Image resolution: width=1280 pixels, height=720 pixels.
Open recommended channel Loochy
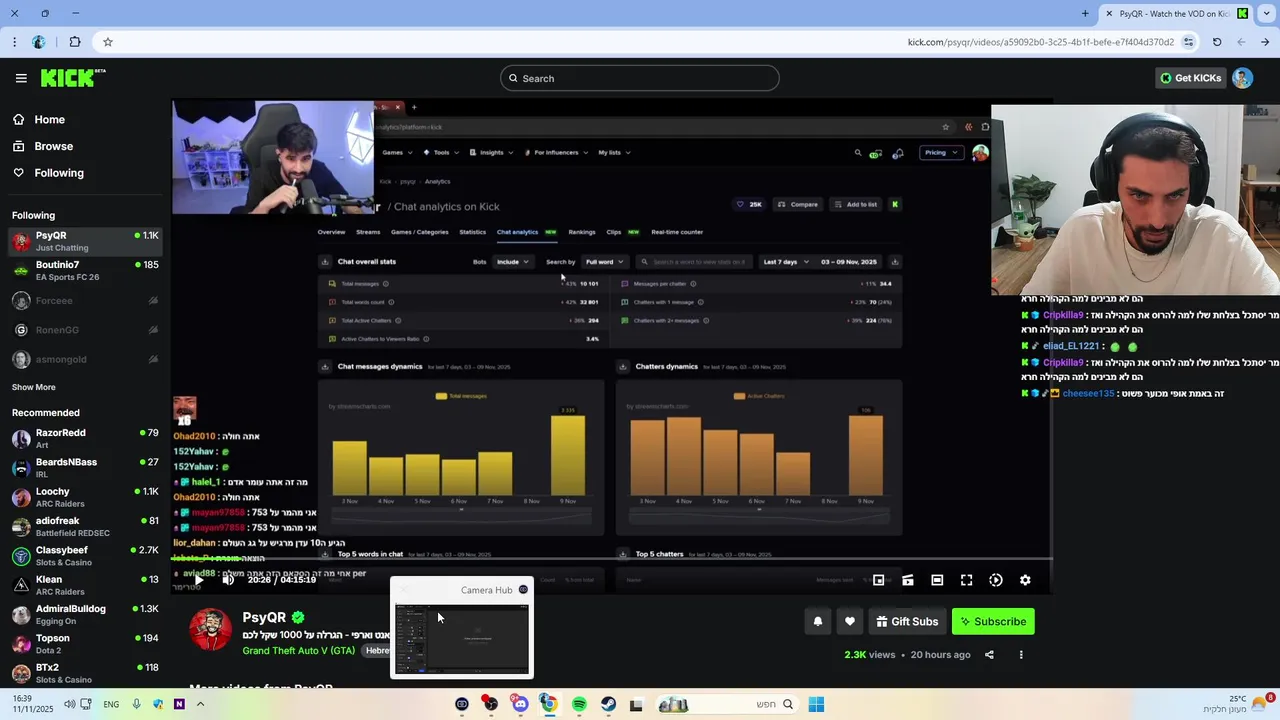point(85,497)
